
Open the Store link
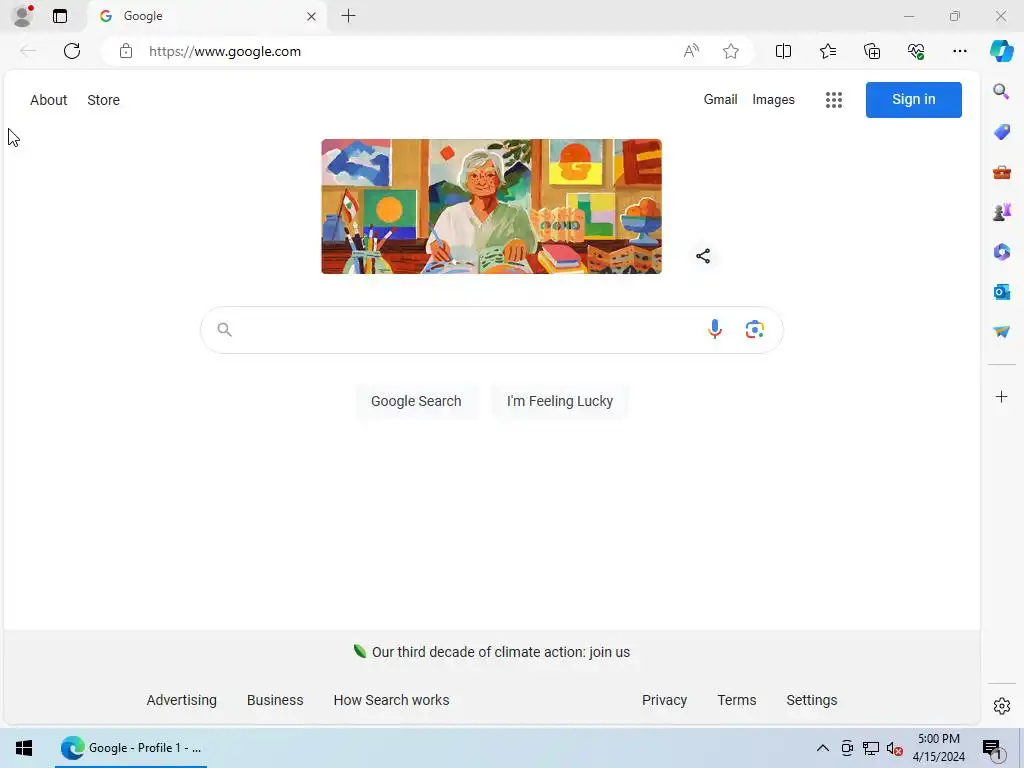[103, 100]
